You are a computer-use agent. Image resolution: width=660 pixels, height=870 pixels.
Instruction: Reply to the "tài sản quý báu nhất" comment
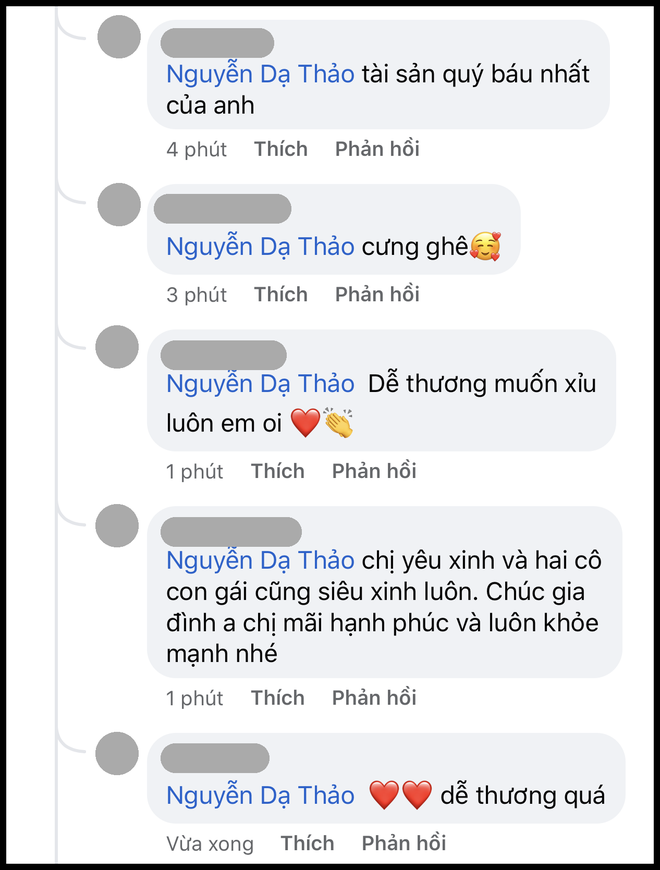[377, 149]
